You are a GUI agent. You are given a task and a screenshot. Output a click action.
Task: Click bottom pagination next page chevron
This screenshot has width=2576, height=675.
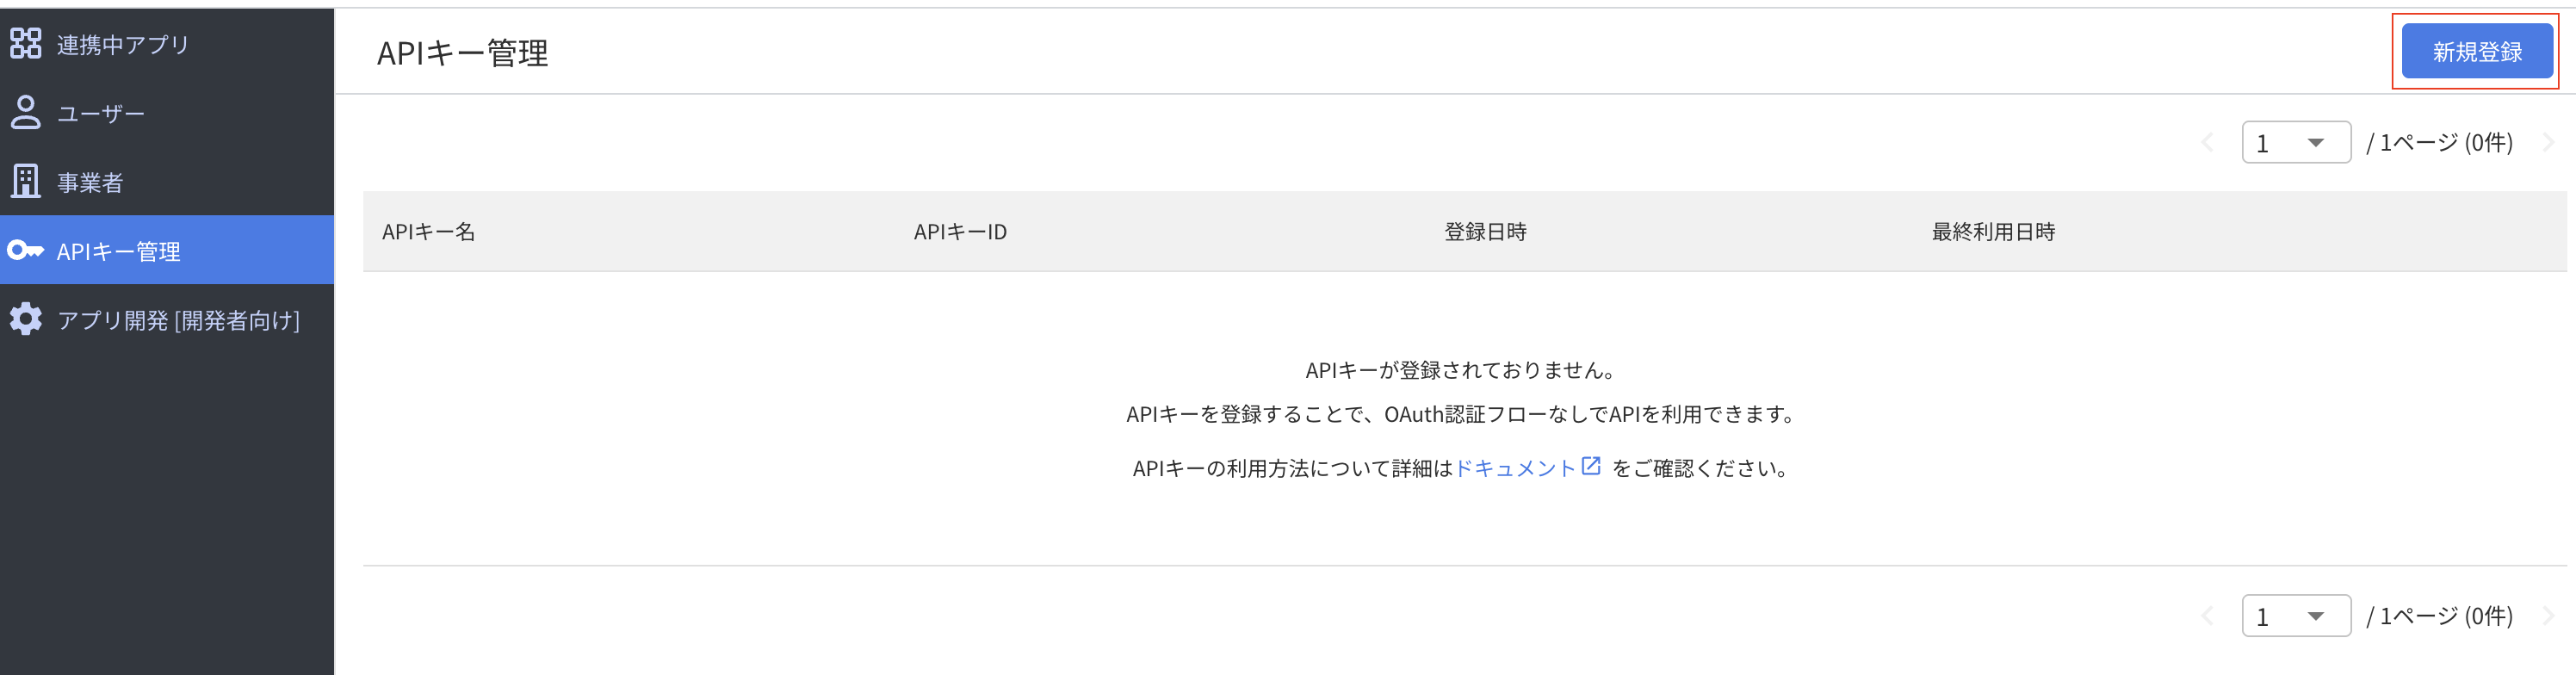(2548, 616)
